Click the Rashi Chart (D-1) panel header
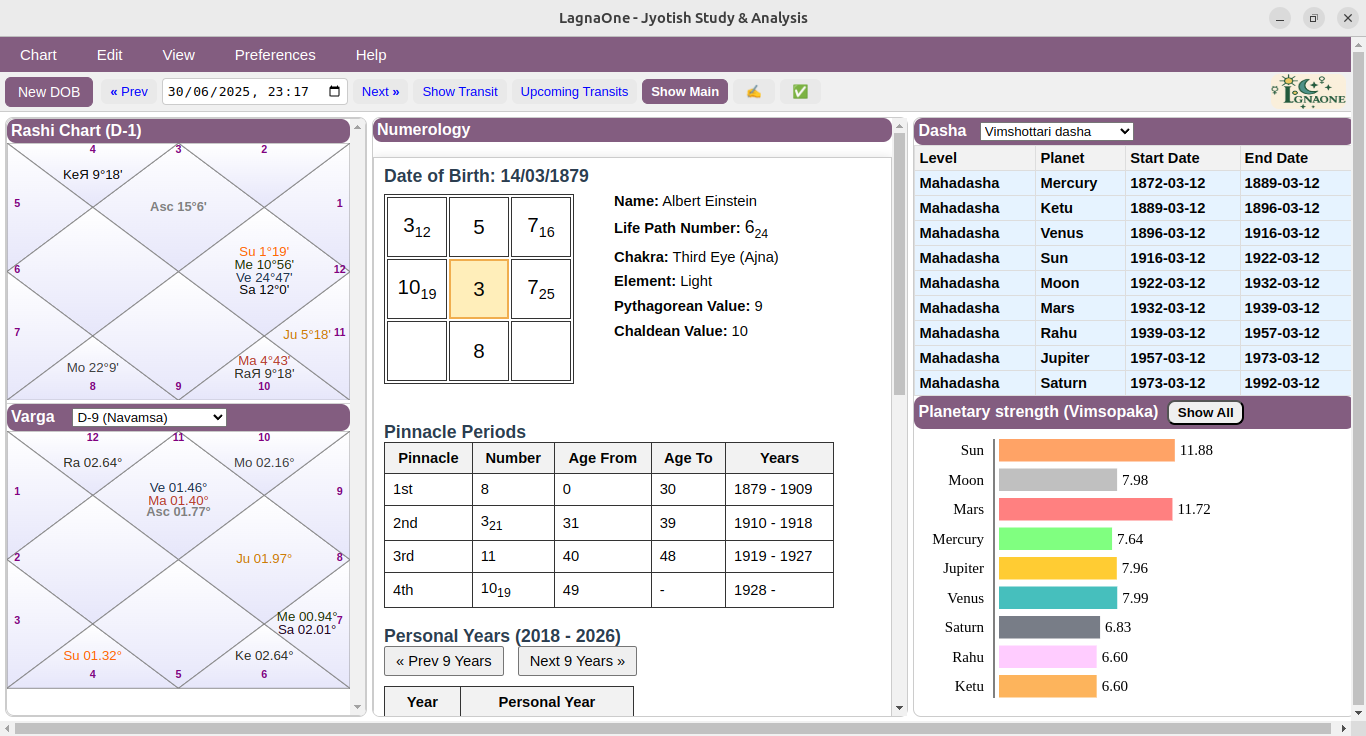Viewport: 1366px width, 736px height. click(178, 131)
